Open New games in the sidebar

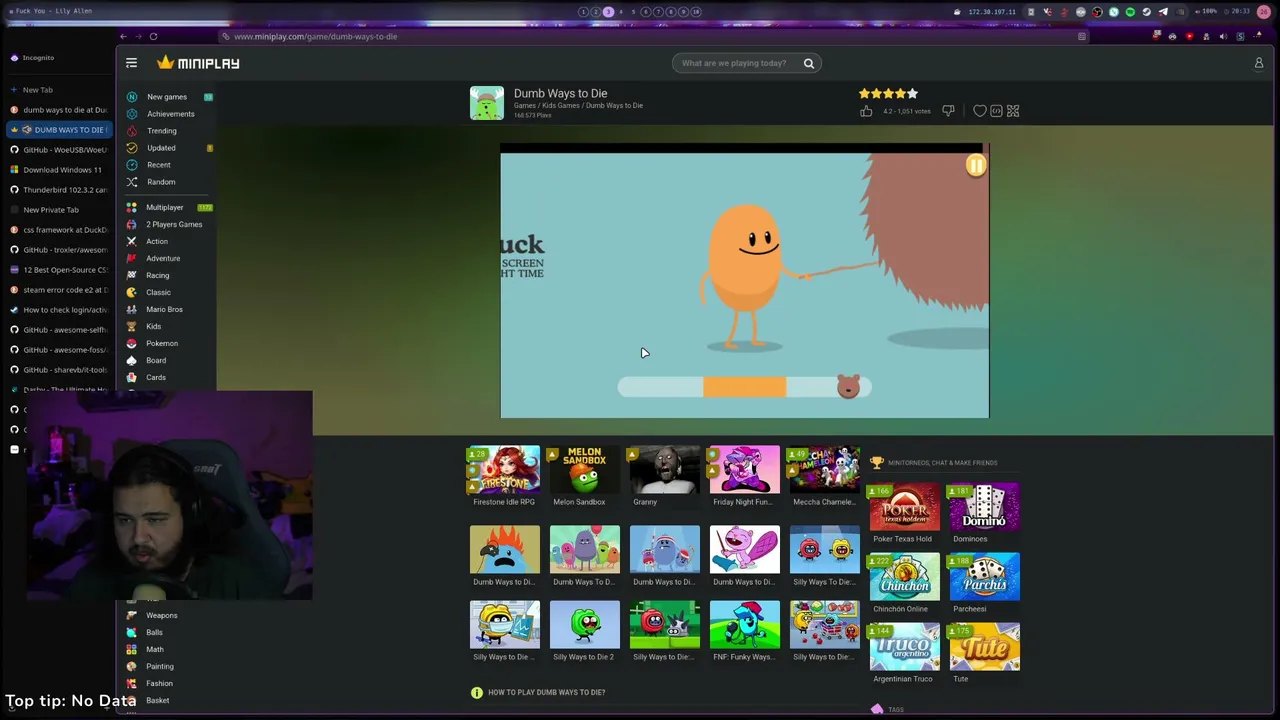tap(167, 97)
